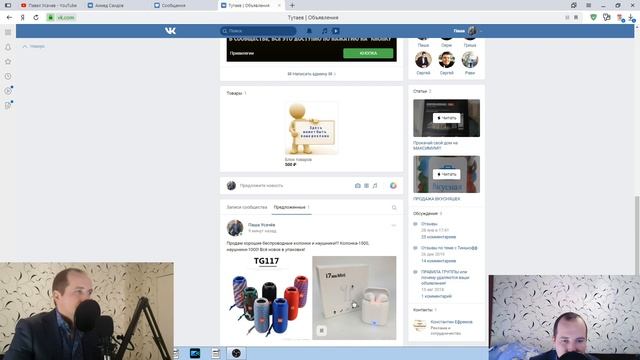Open the product placeholder image in Товары
This screenshot has width=640, height=360.
[311, 129]
